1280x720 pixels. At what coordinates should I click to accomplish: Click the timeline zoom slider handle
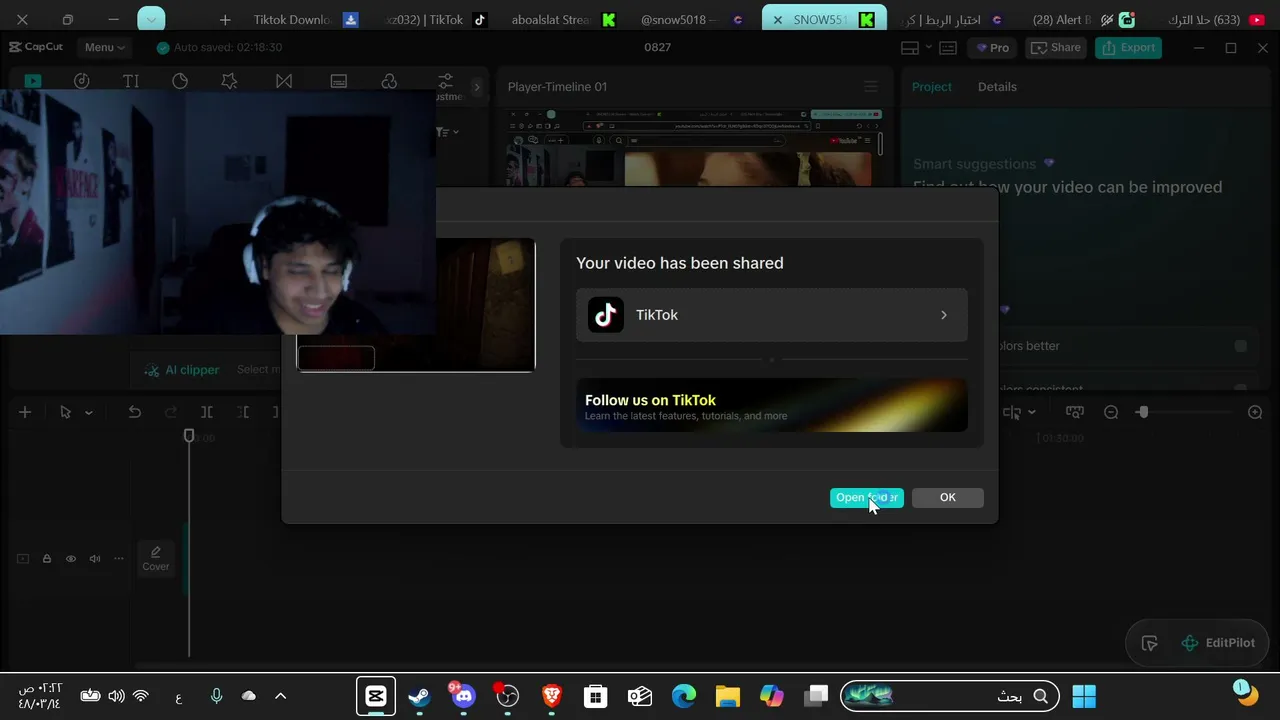[1143, 412]
